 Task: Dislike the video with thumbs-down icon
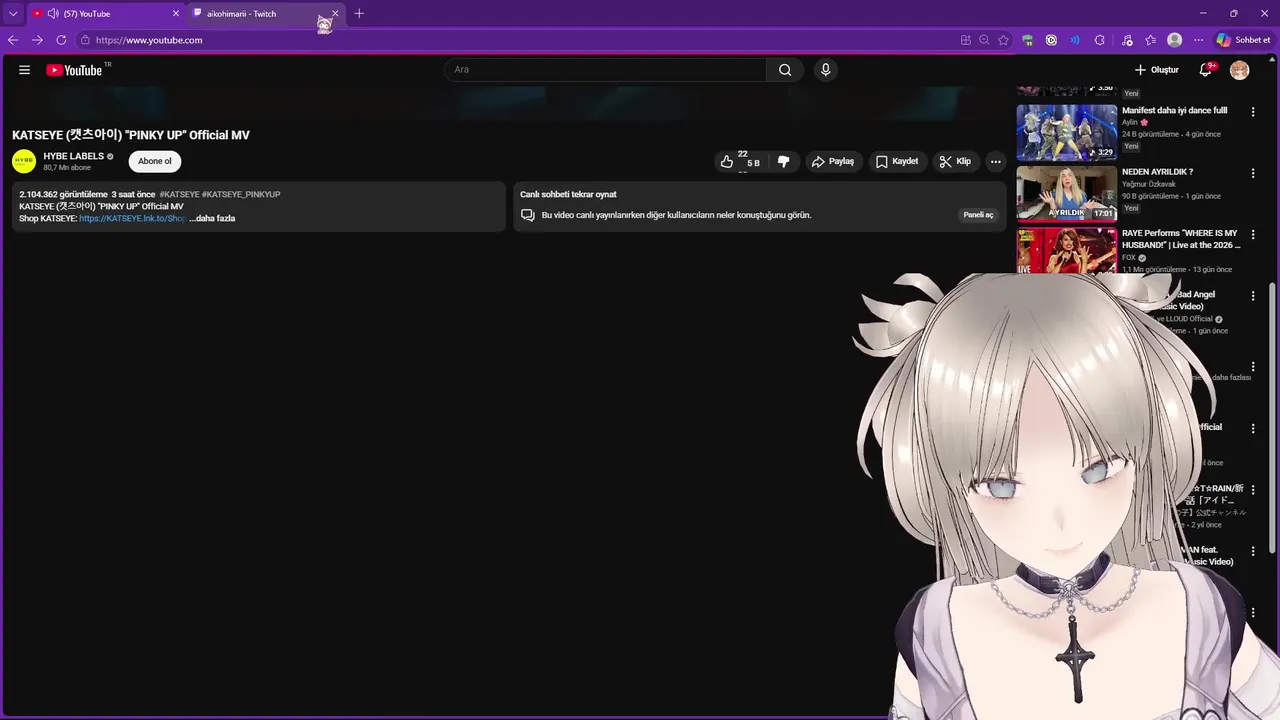(x=783, y=161)
